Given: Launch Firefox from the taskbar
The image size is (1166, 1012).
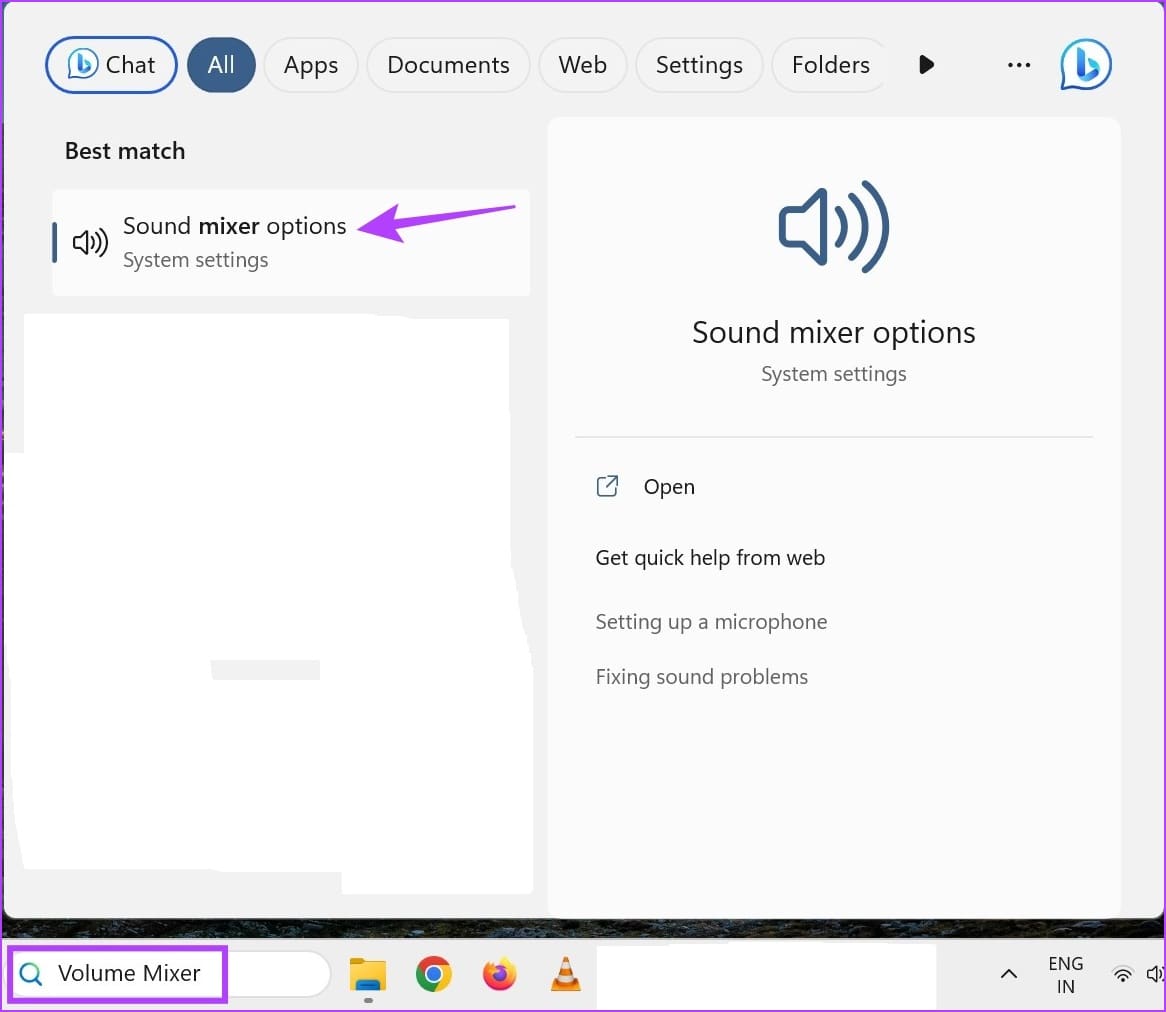Looking at the screenshot, I should [x=500, y=974].
